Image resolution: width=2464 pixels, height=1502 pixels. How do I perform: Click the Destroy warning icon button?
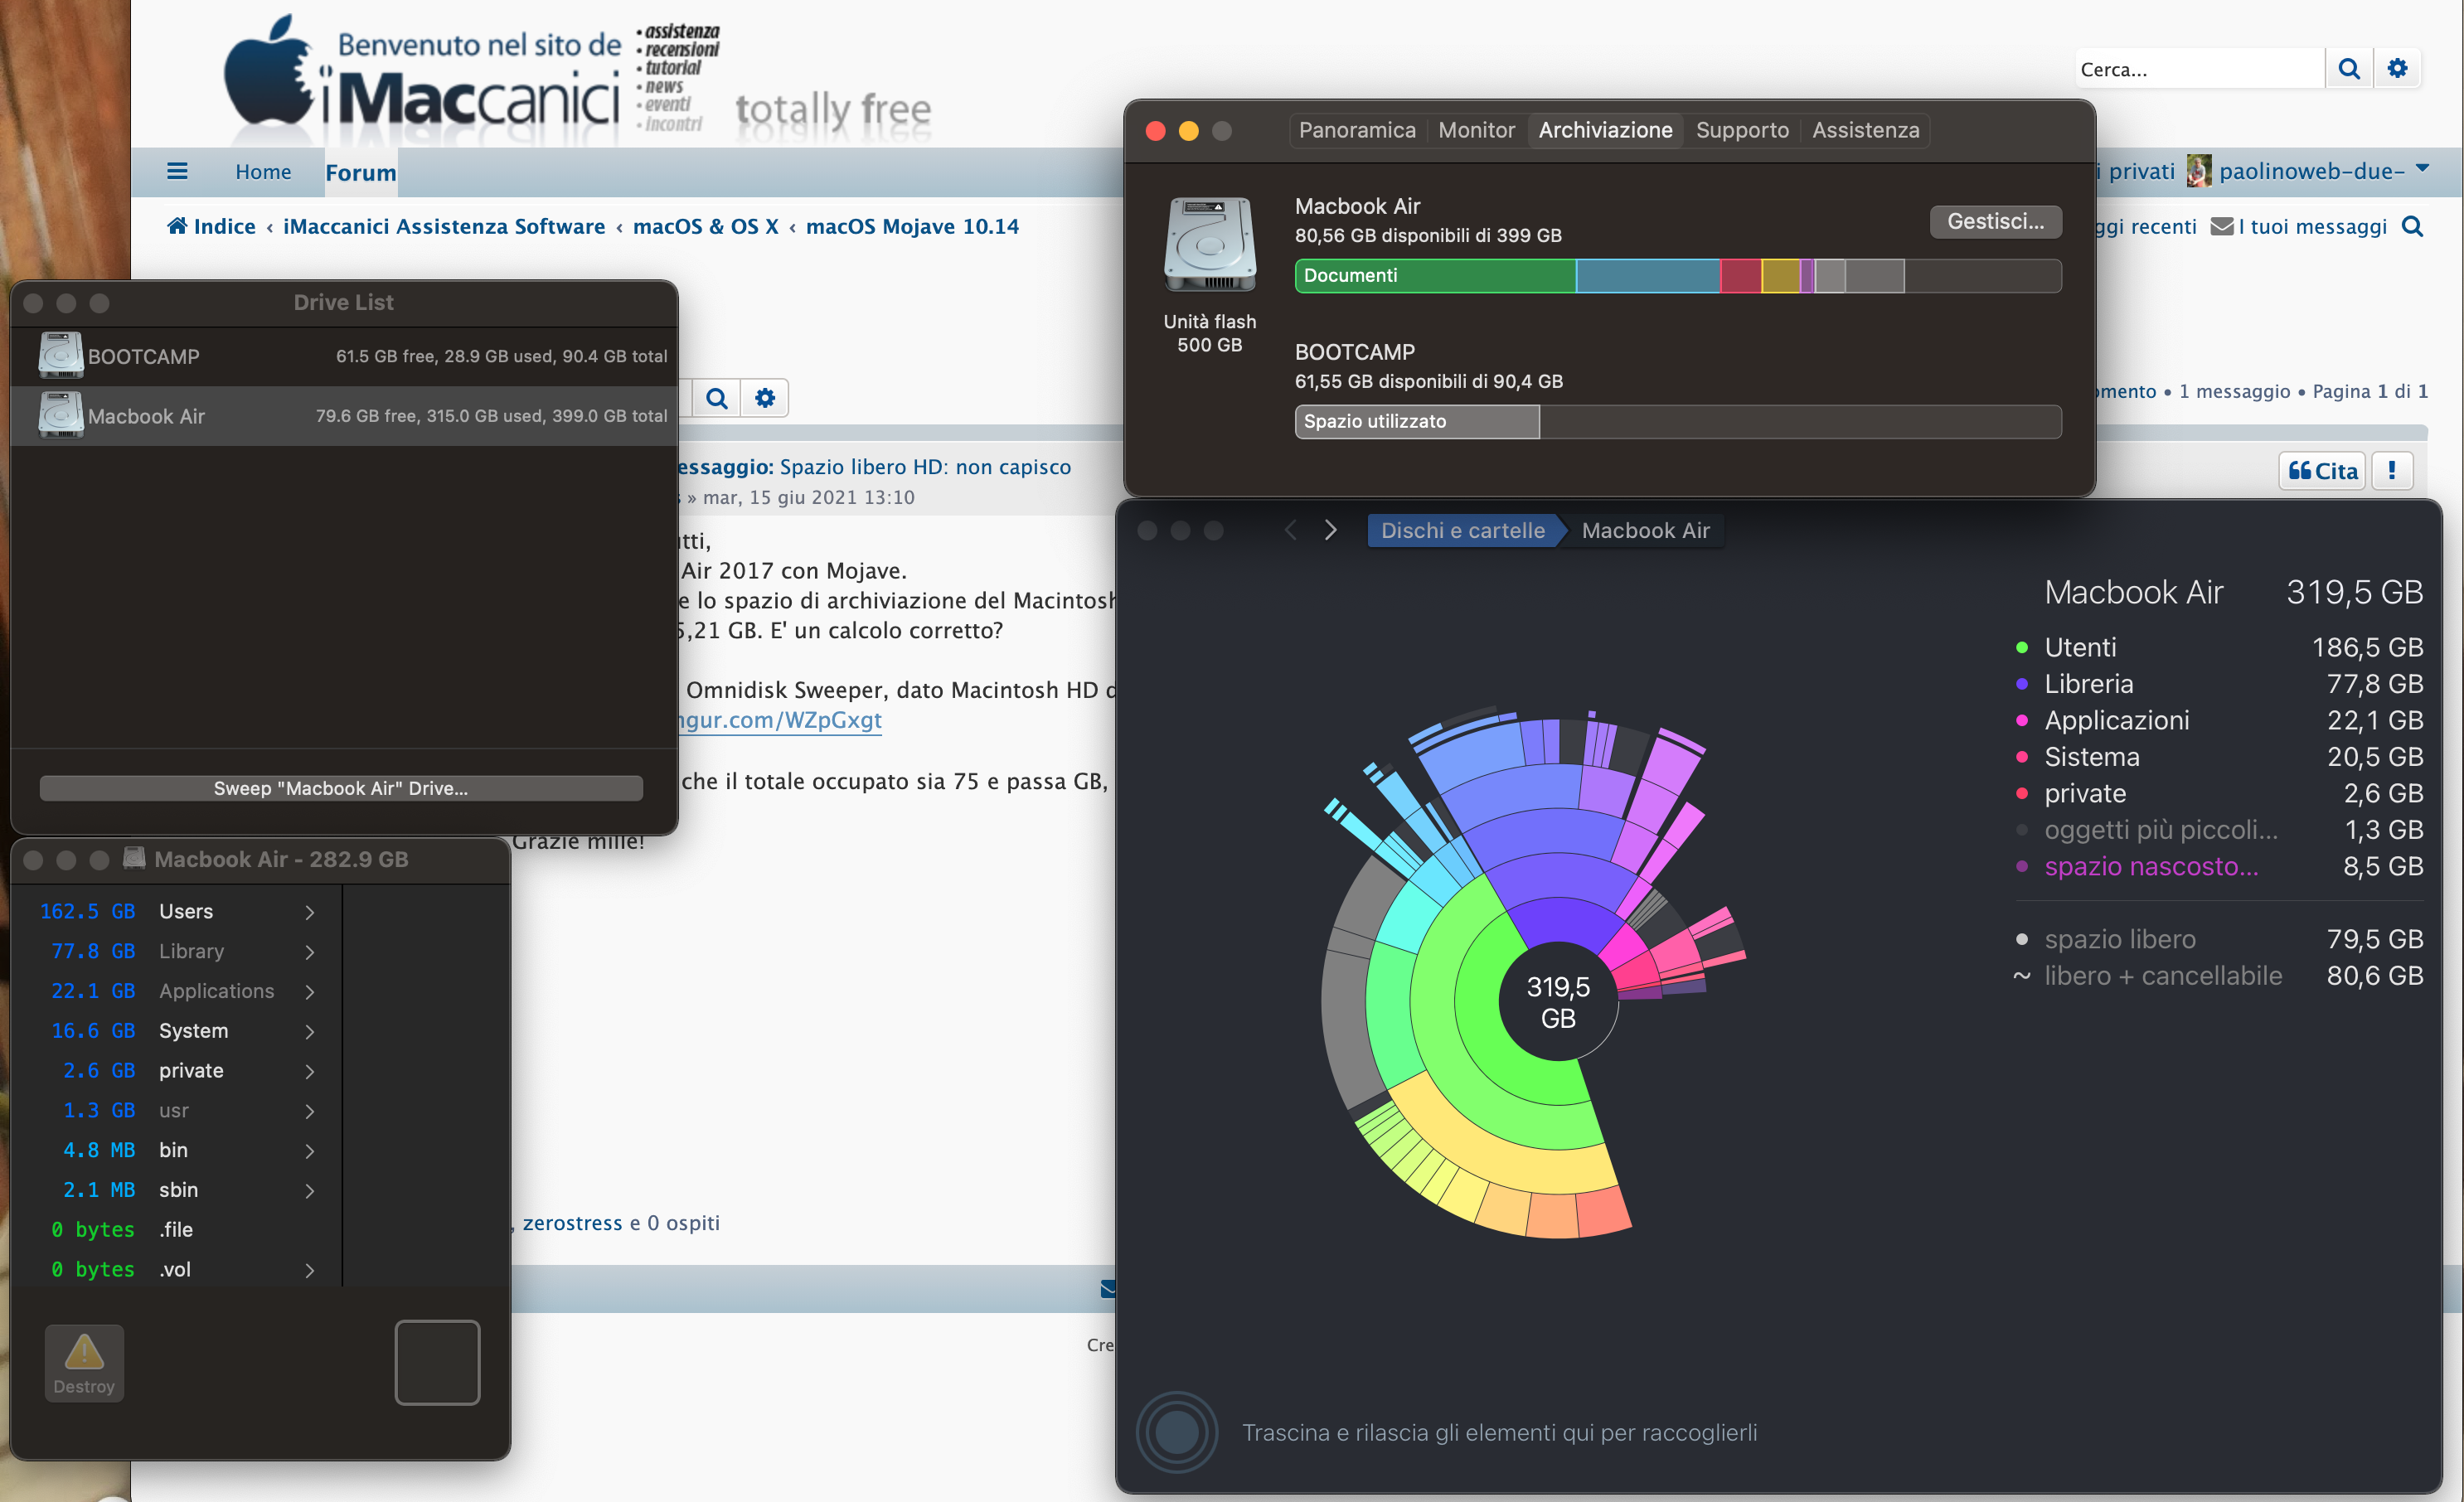84,1363
